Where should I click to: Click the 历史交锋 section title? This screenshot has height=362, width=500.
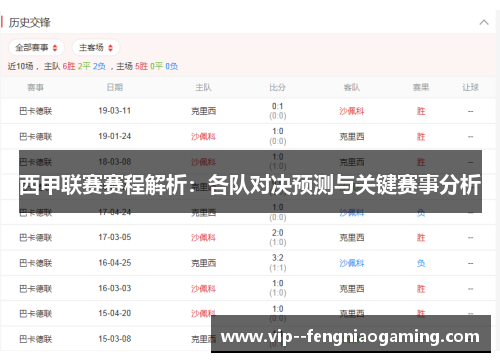click(30, 23)
